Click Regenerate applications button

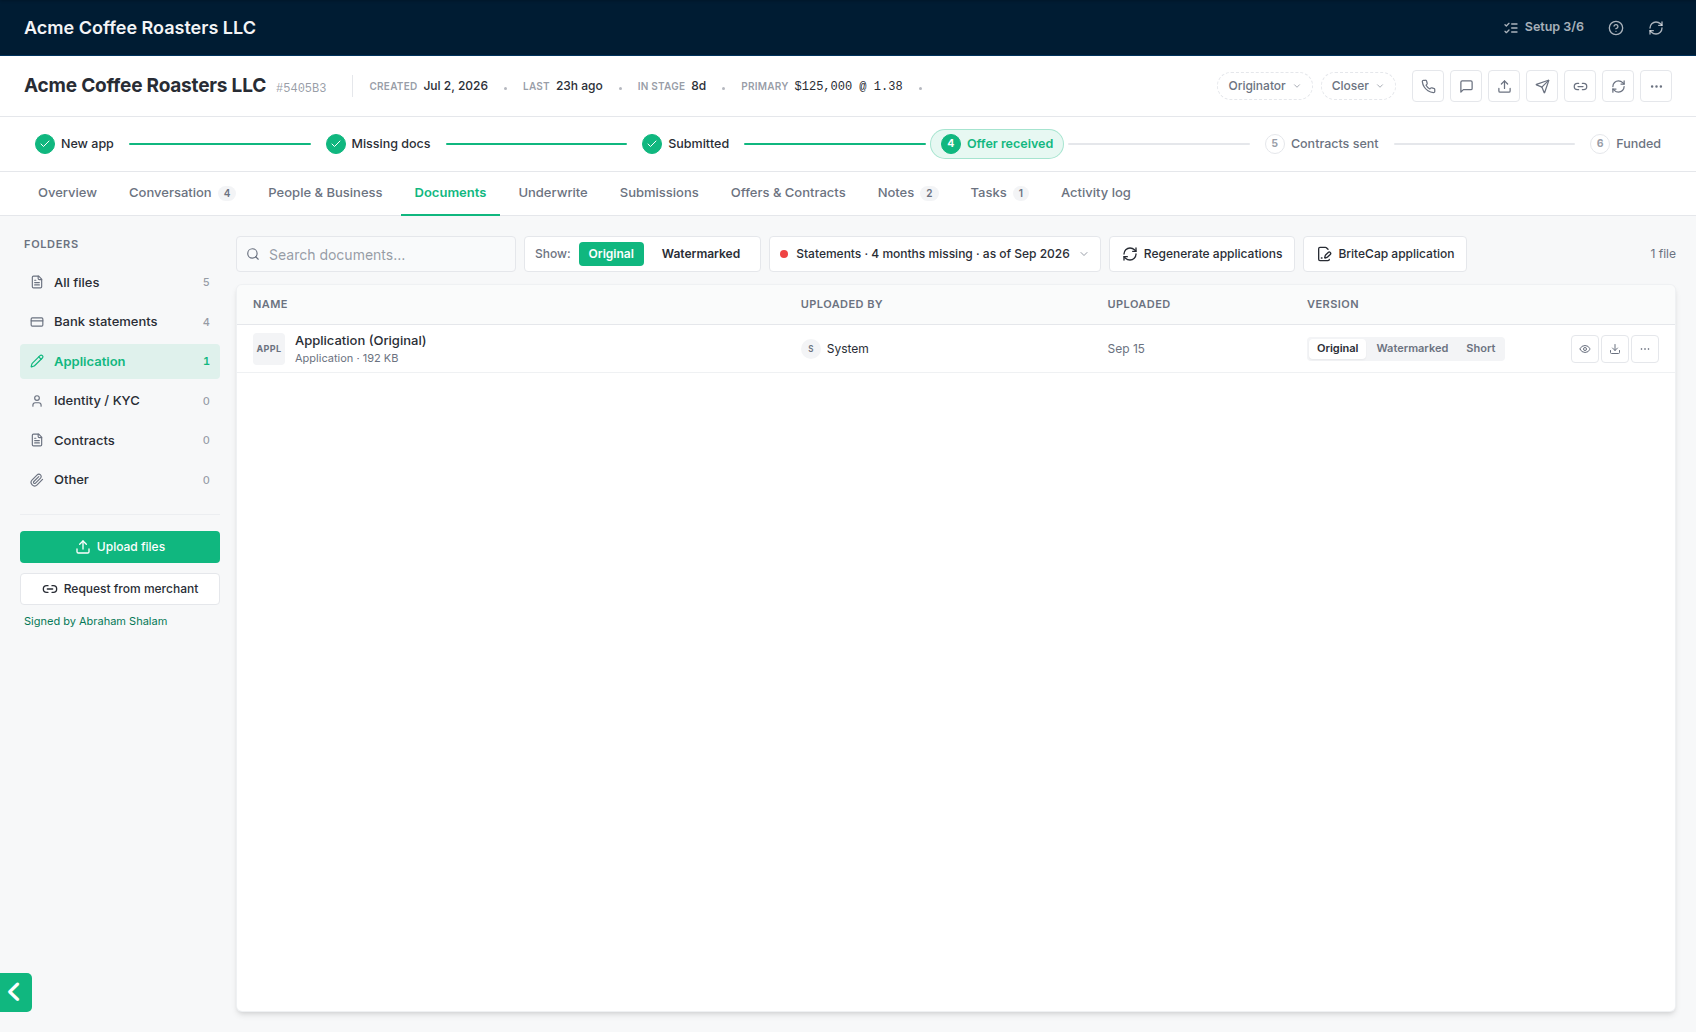[1202, 254]
